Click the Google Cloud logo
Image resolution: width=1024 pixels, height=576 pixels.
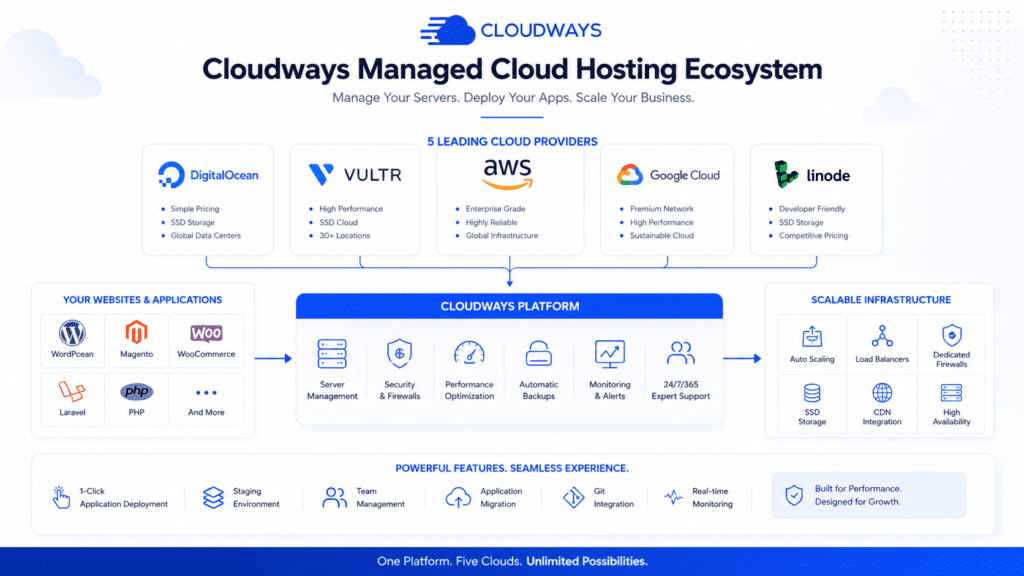(x=668, y=175)
